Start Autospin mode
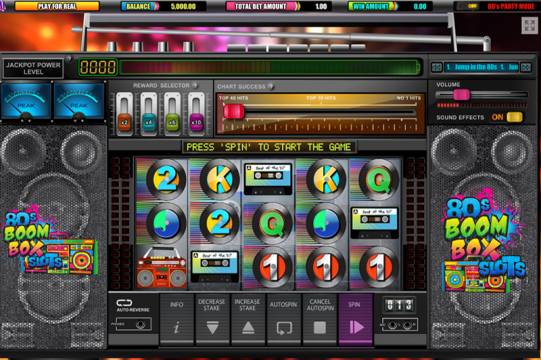Screen dimensions: 541x360 point(284,319)
